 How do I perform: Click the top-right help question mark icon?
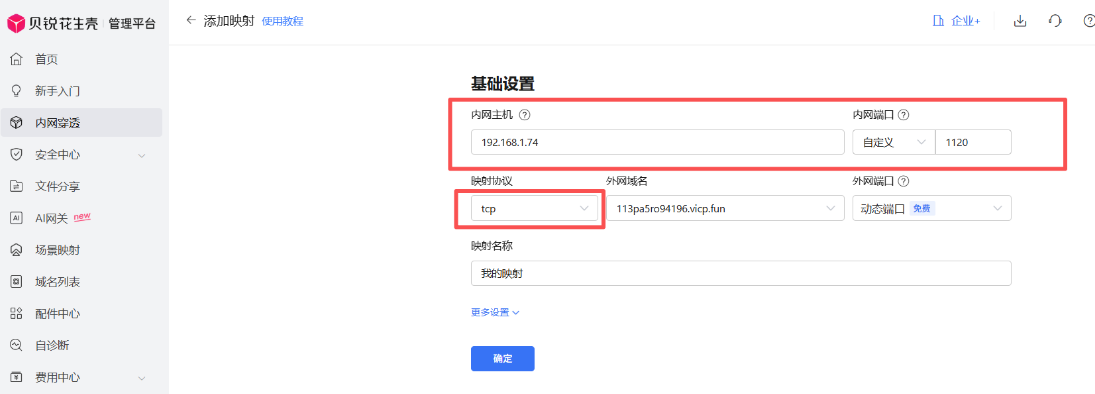(1089, 21)
